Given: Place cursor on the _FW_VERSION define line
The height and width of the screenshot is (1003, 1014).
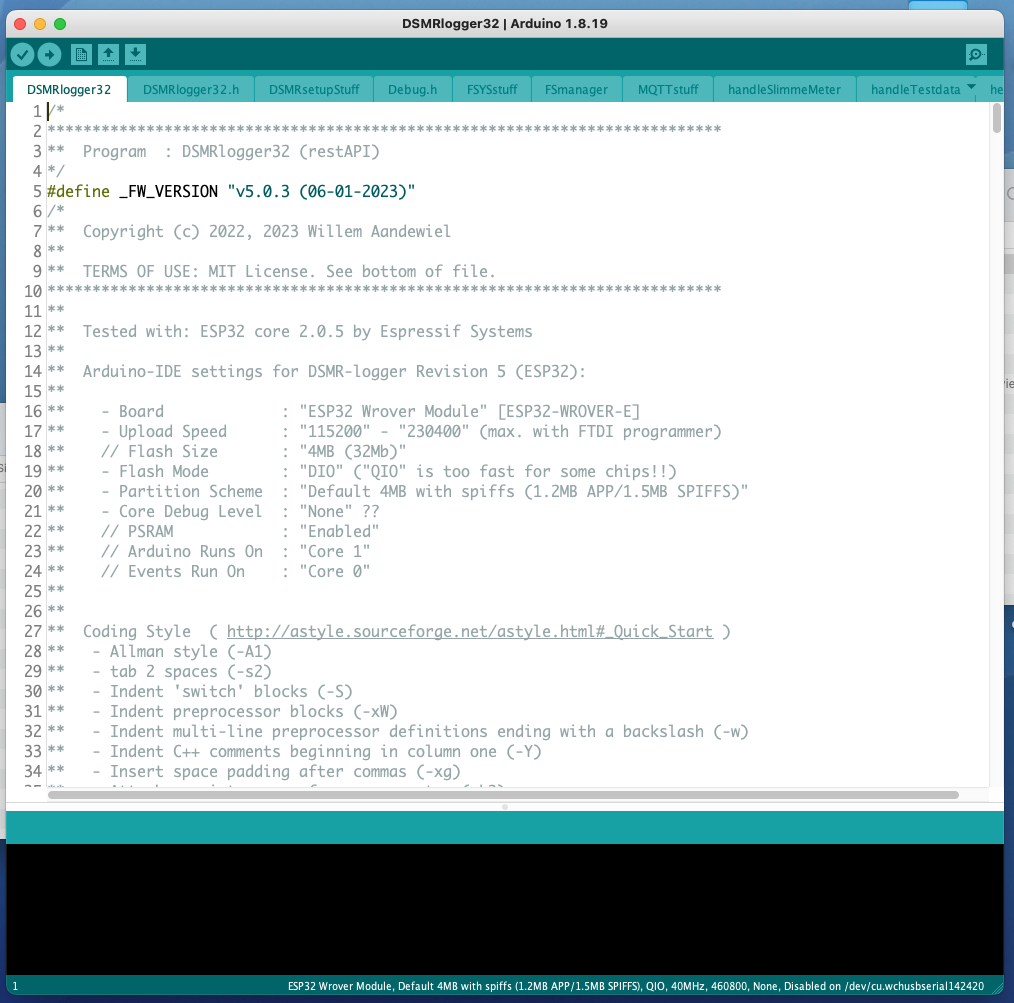Looking at the screenshot, I should [230, 191].
